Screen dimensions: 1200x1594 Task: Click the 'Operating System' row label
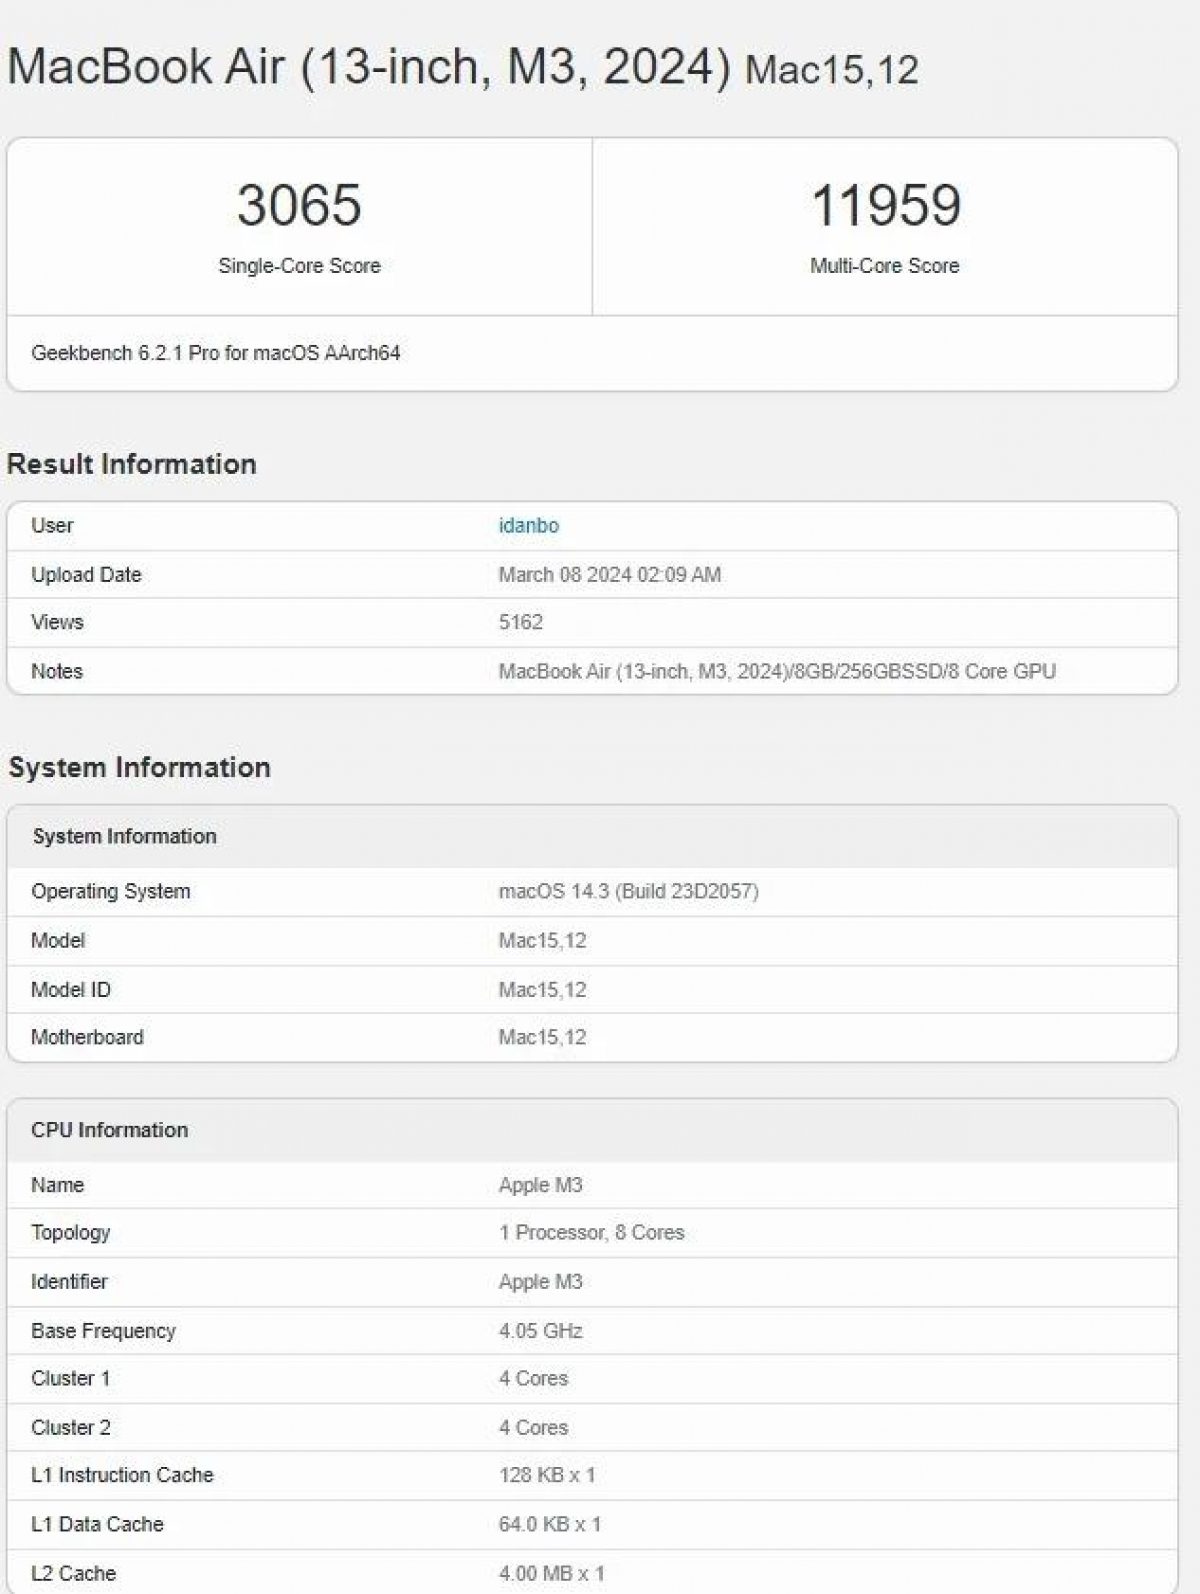(111, 891)
